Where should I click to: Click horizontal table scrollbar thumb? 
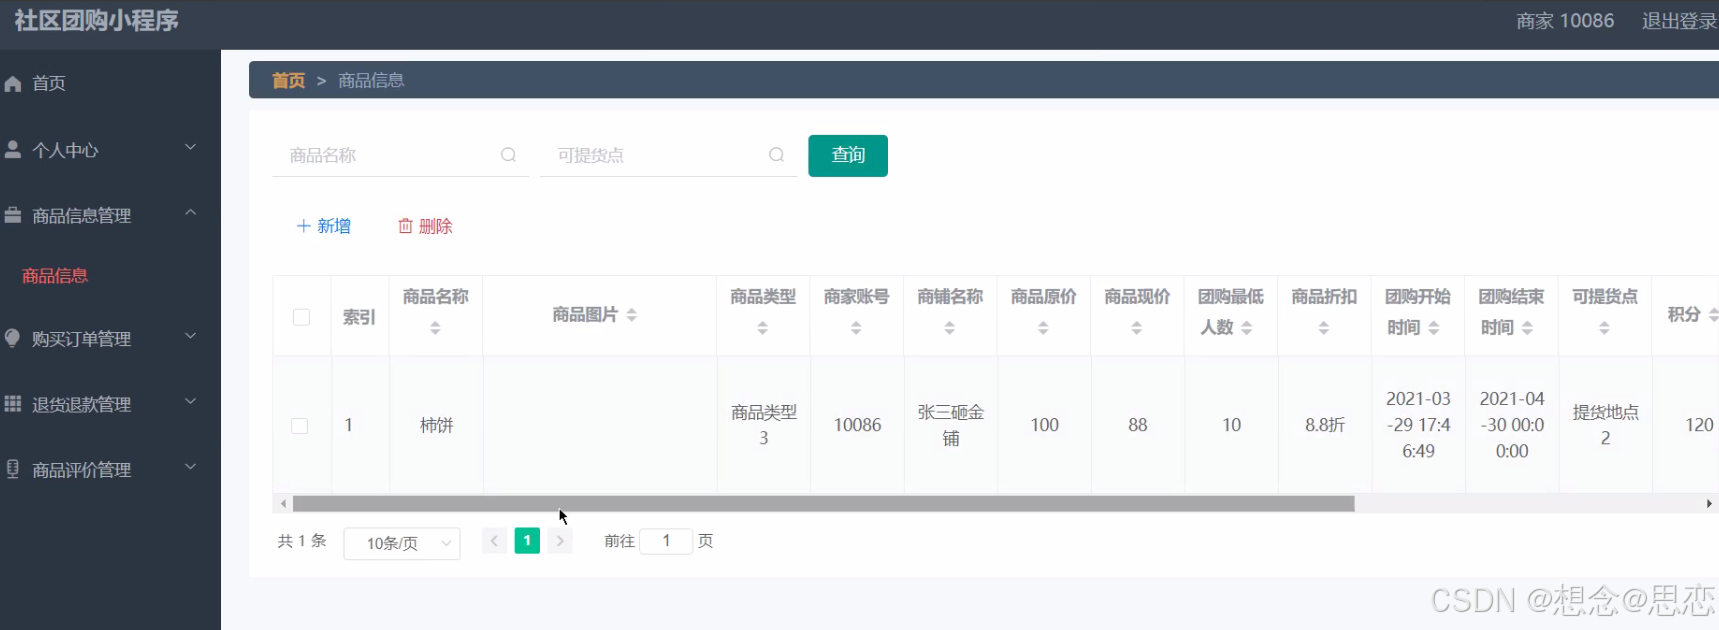tap(823, 504)
